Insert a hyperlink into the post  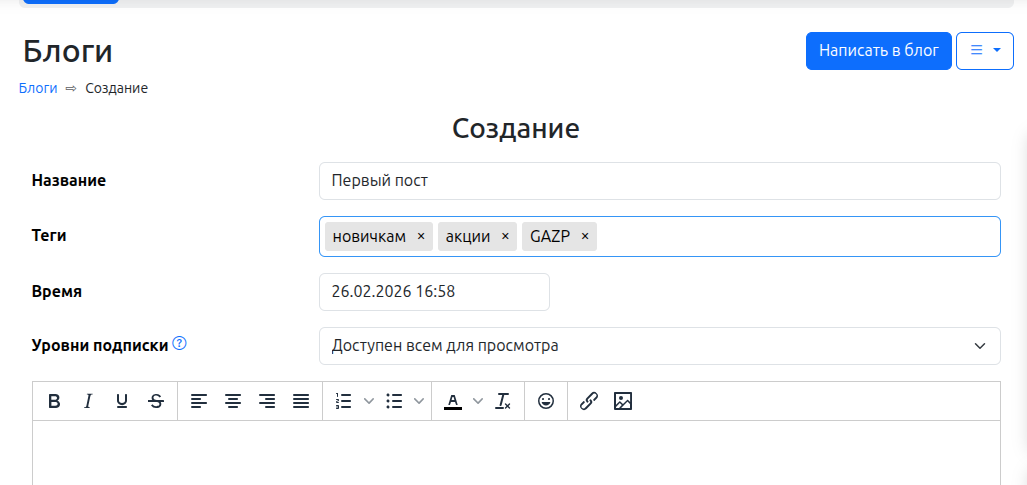click(x=589, y=401)
